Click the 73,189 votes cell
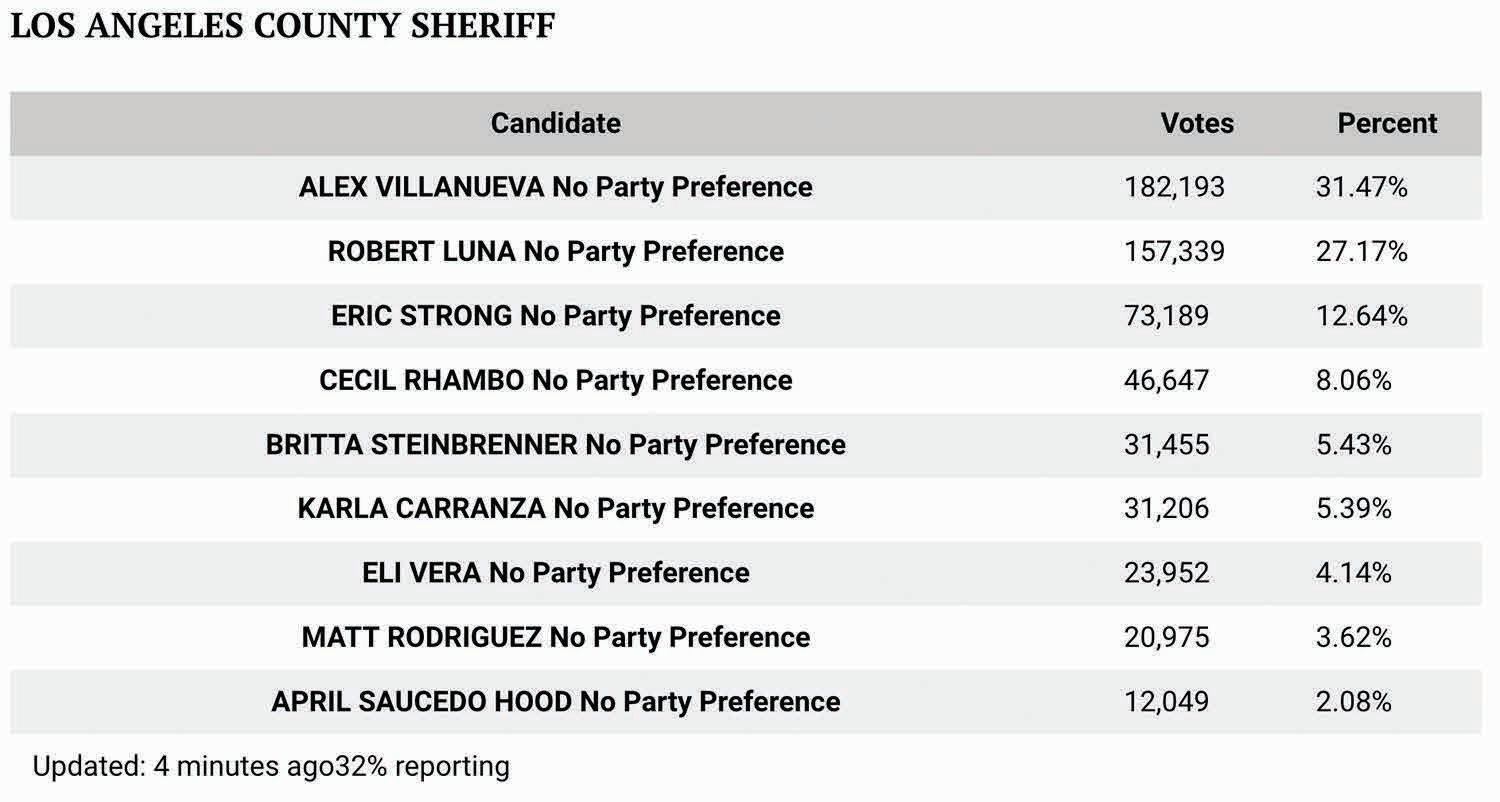The width and height of the screenshot is (1500, 802). 1166,316
